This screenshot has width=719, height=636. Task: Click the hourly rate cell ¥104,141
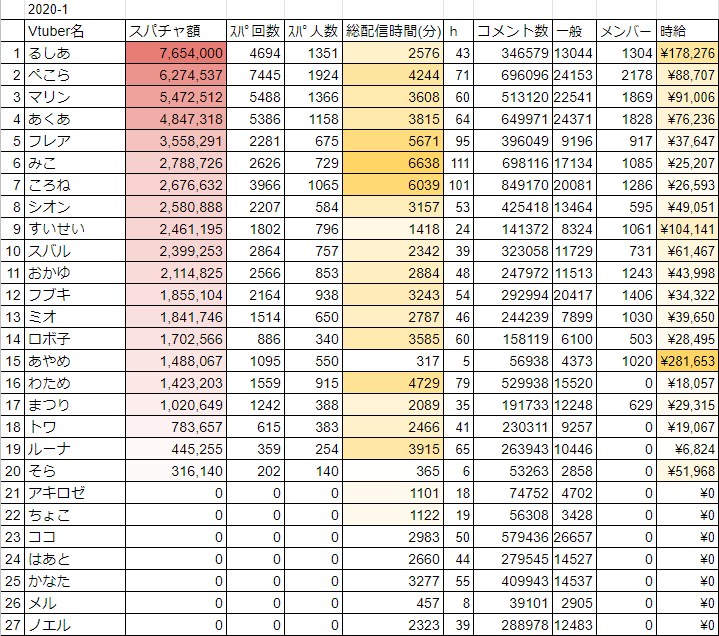687,228
